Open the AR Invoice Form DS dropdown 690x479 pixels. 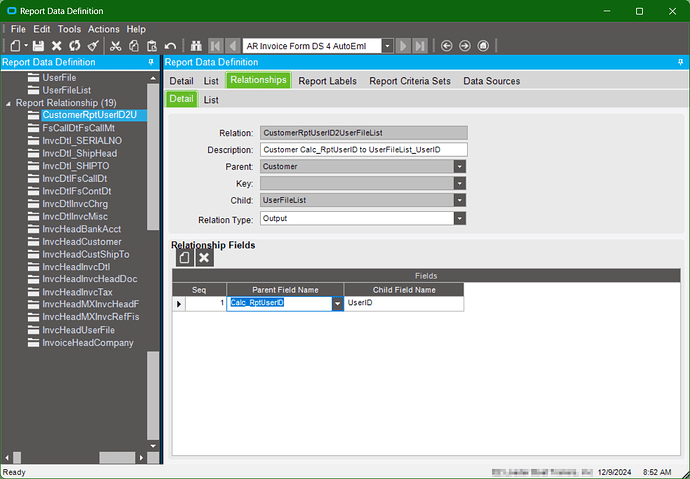coord(387,46)
